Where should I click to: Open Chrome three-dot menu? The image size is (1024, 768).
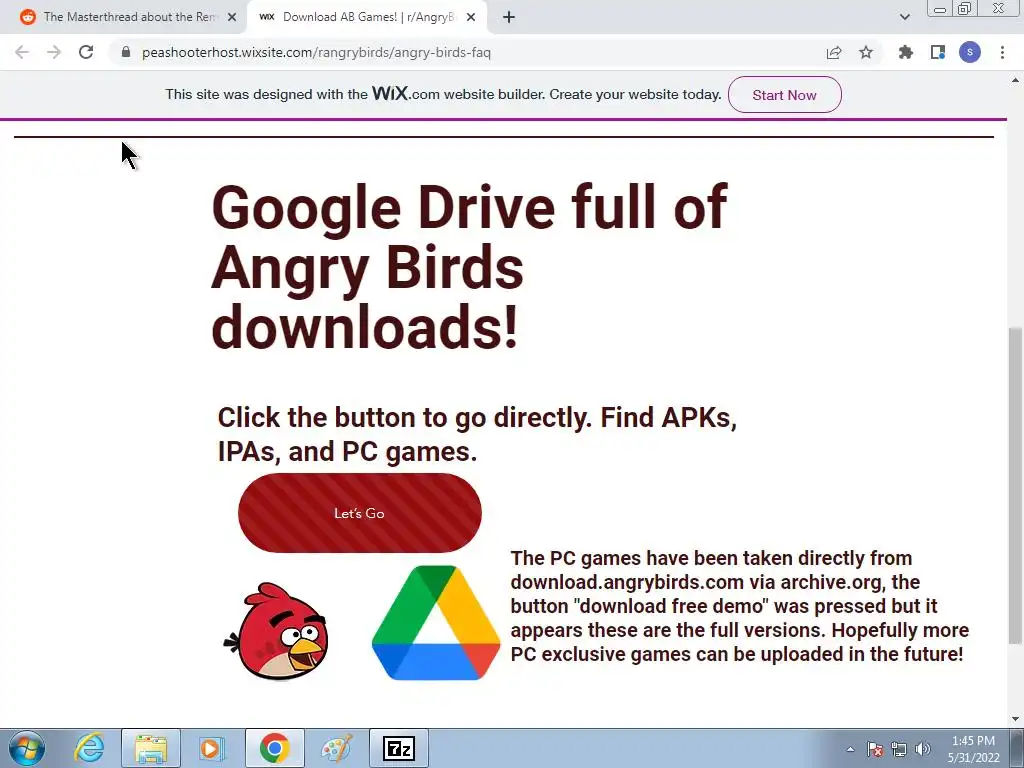tap(1002, 52)
